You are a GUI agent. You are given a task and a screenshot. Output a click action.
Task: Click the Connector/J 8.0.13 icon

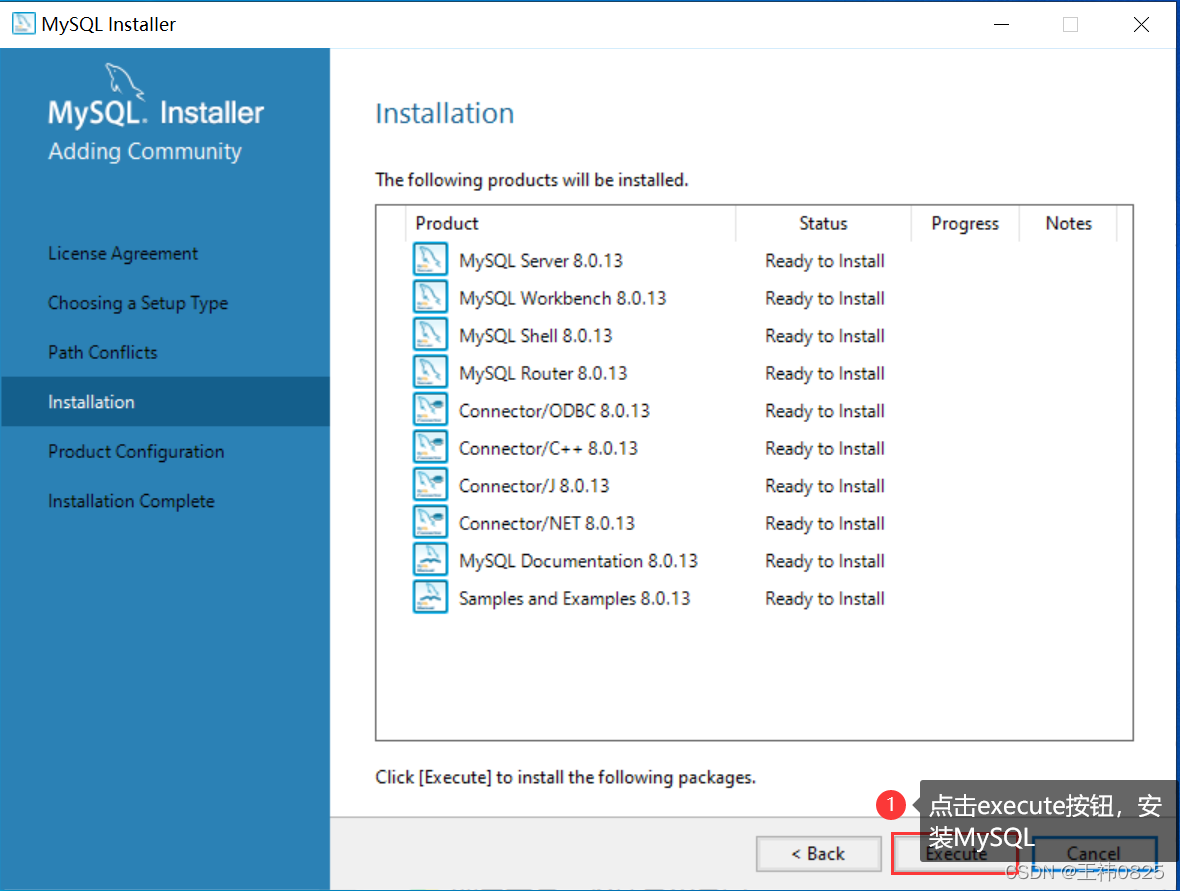430,485
